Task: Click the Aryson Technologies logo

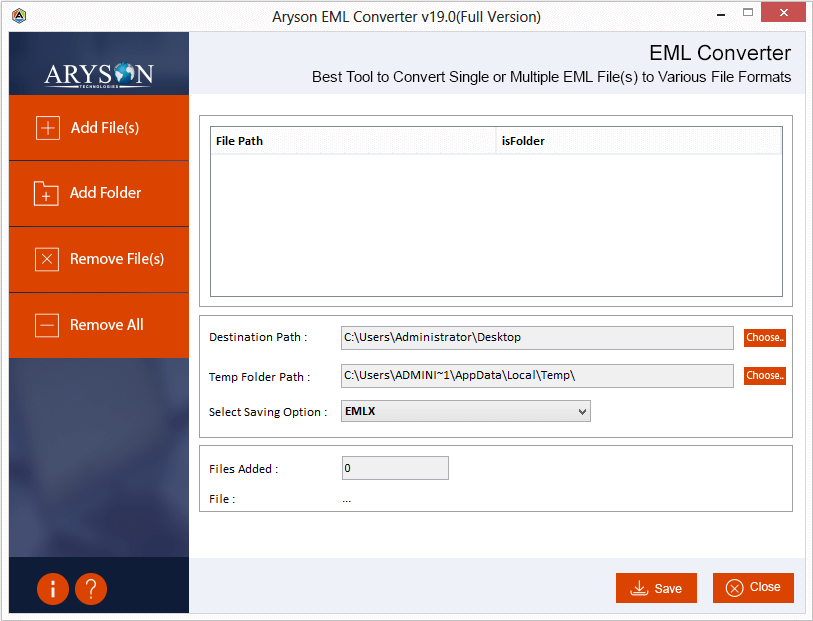Action: [98, 74]
